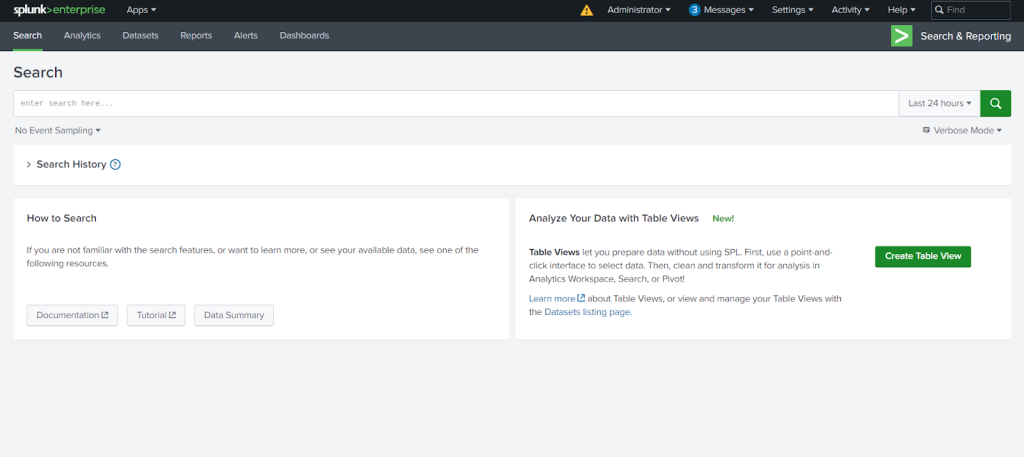Focus the 'enter search here...' search bar
Viewport: 1024px width, 457px height.
pos(456,104)
